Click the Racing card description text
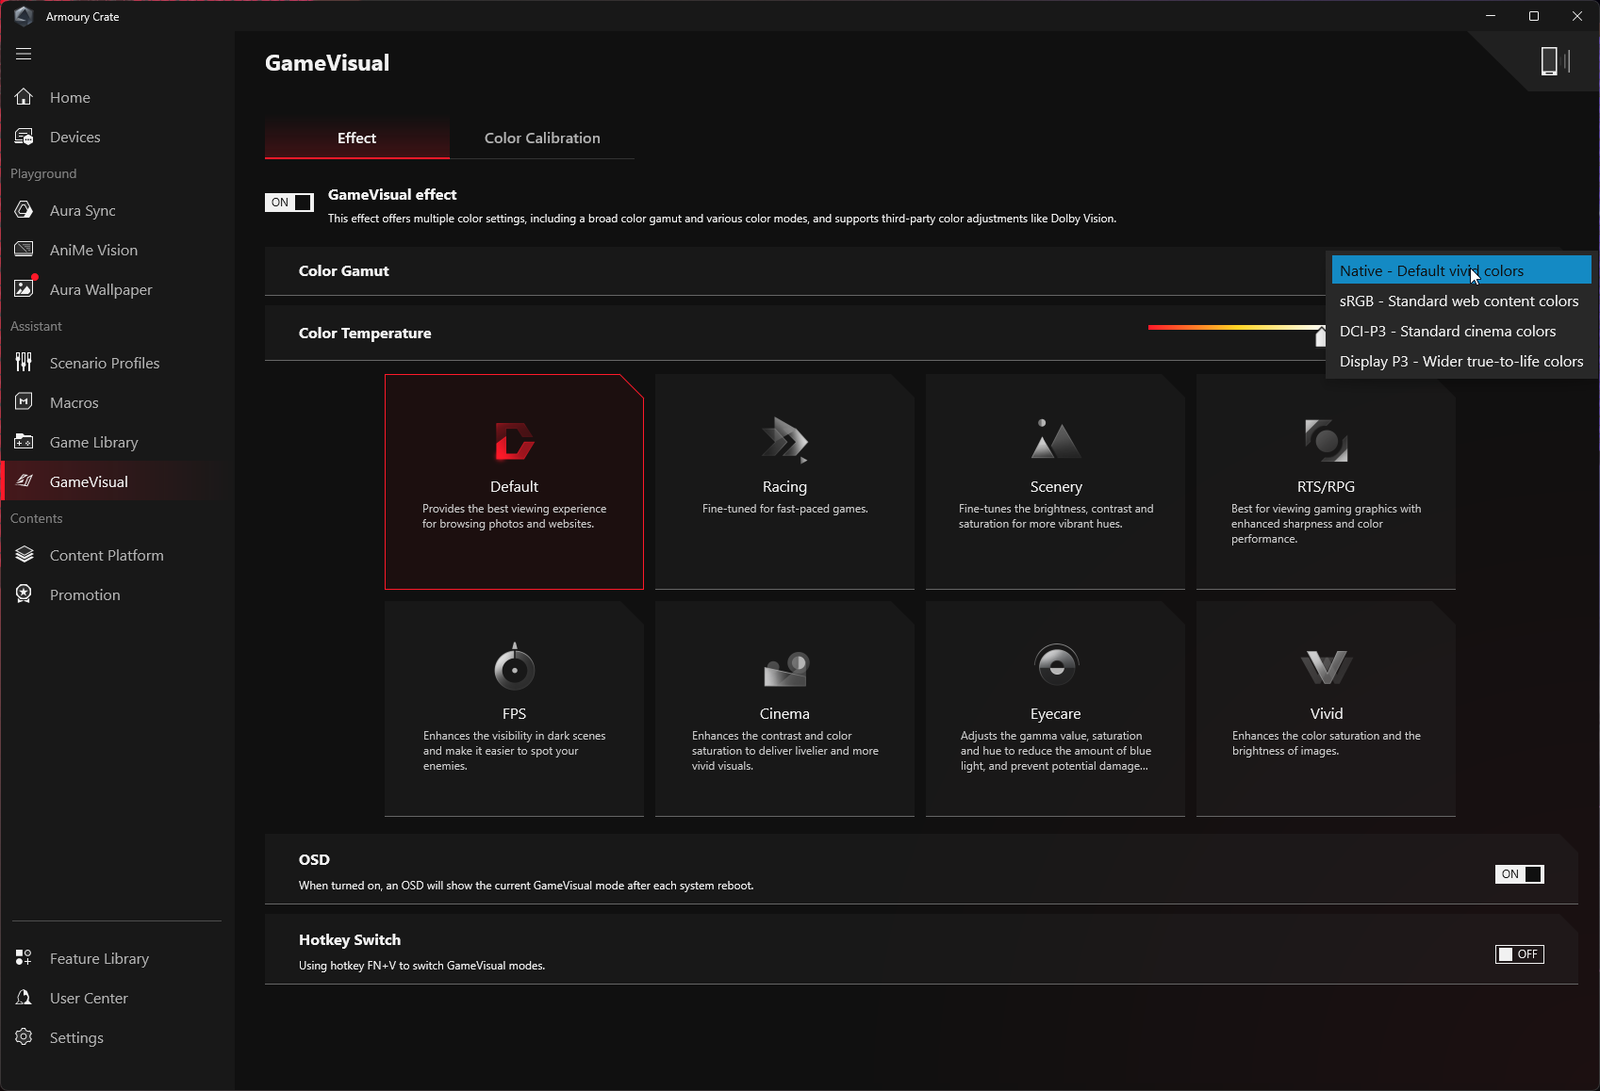1600x1091 pixels. click(785, 509)
